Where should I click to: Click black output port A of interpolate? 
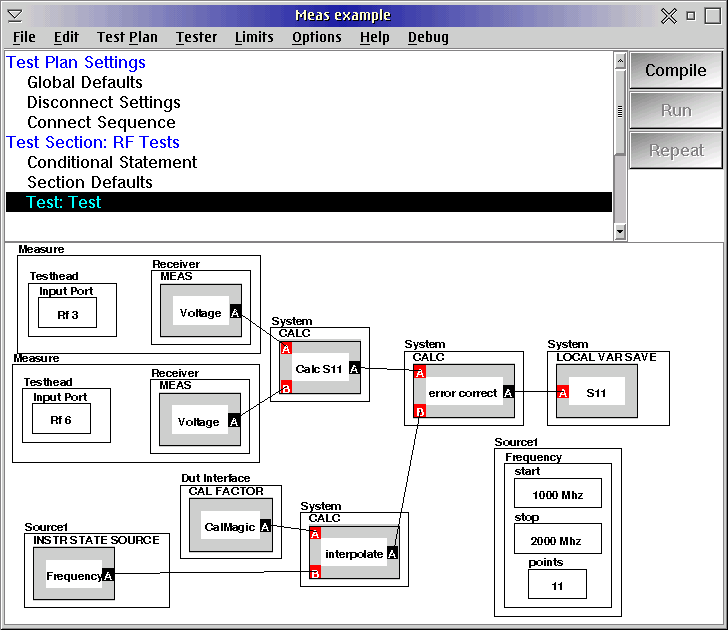click(x=392, y=553)
